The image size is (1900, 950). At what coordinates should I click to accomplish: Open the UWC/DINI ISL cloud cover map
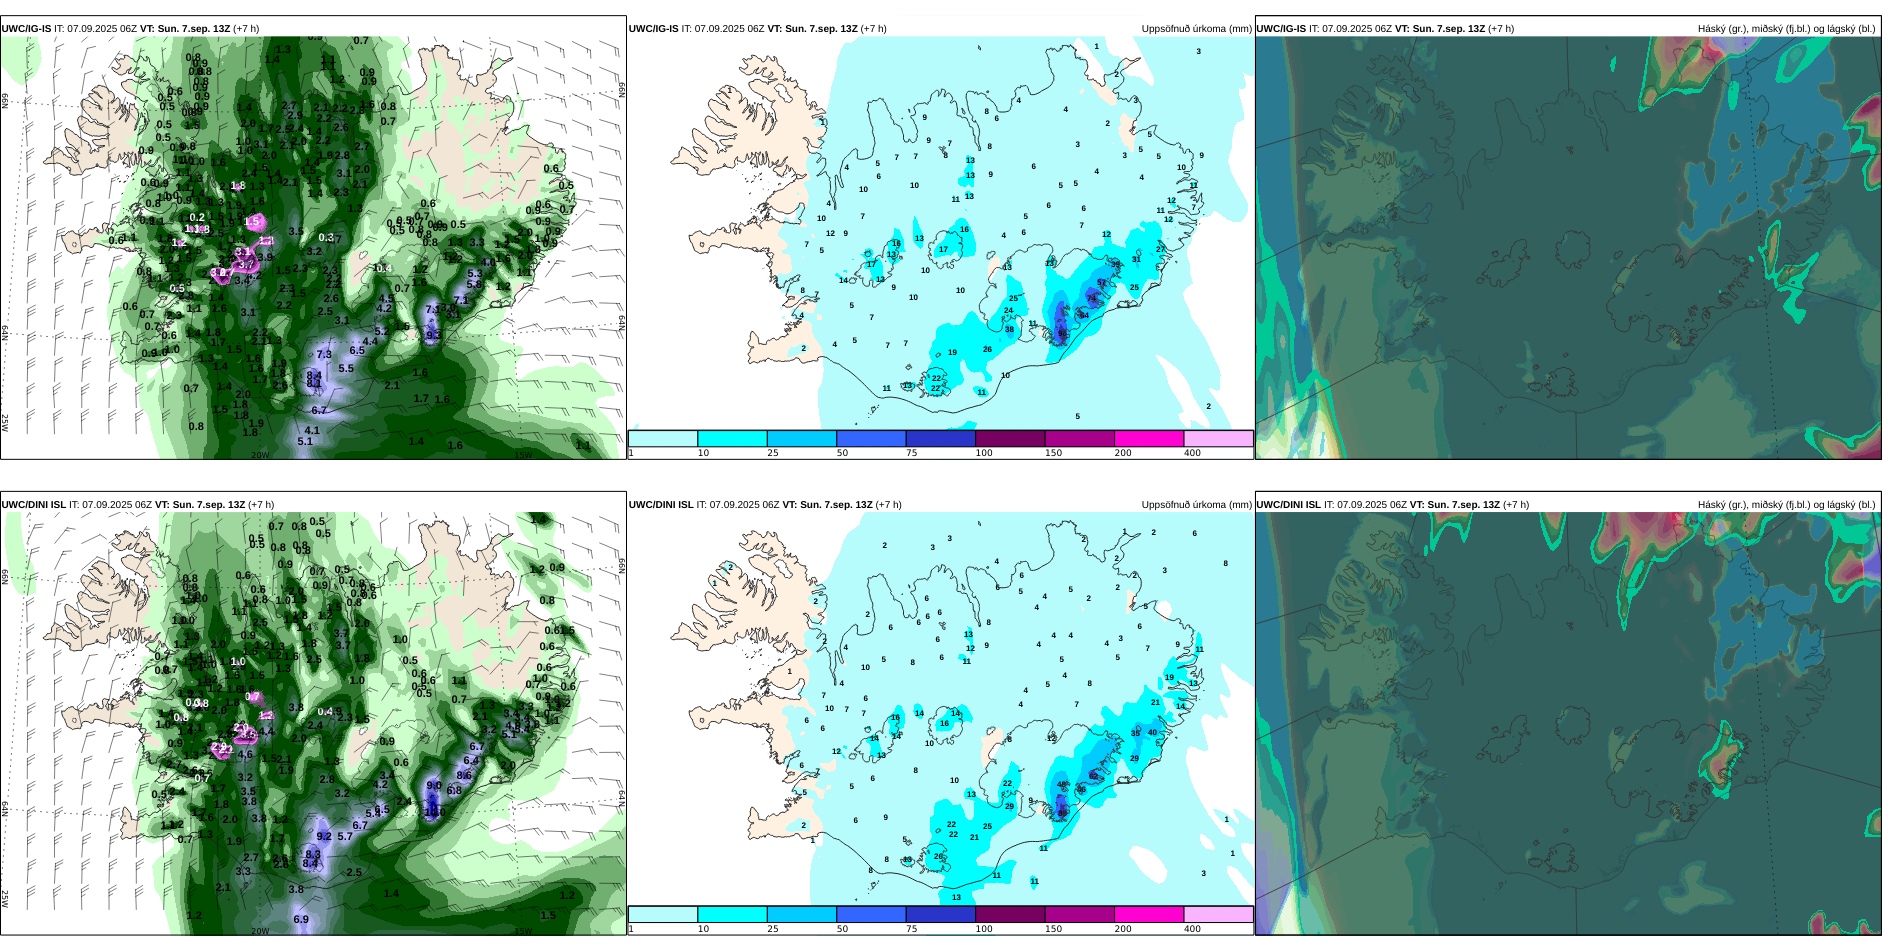point(1568,724)
